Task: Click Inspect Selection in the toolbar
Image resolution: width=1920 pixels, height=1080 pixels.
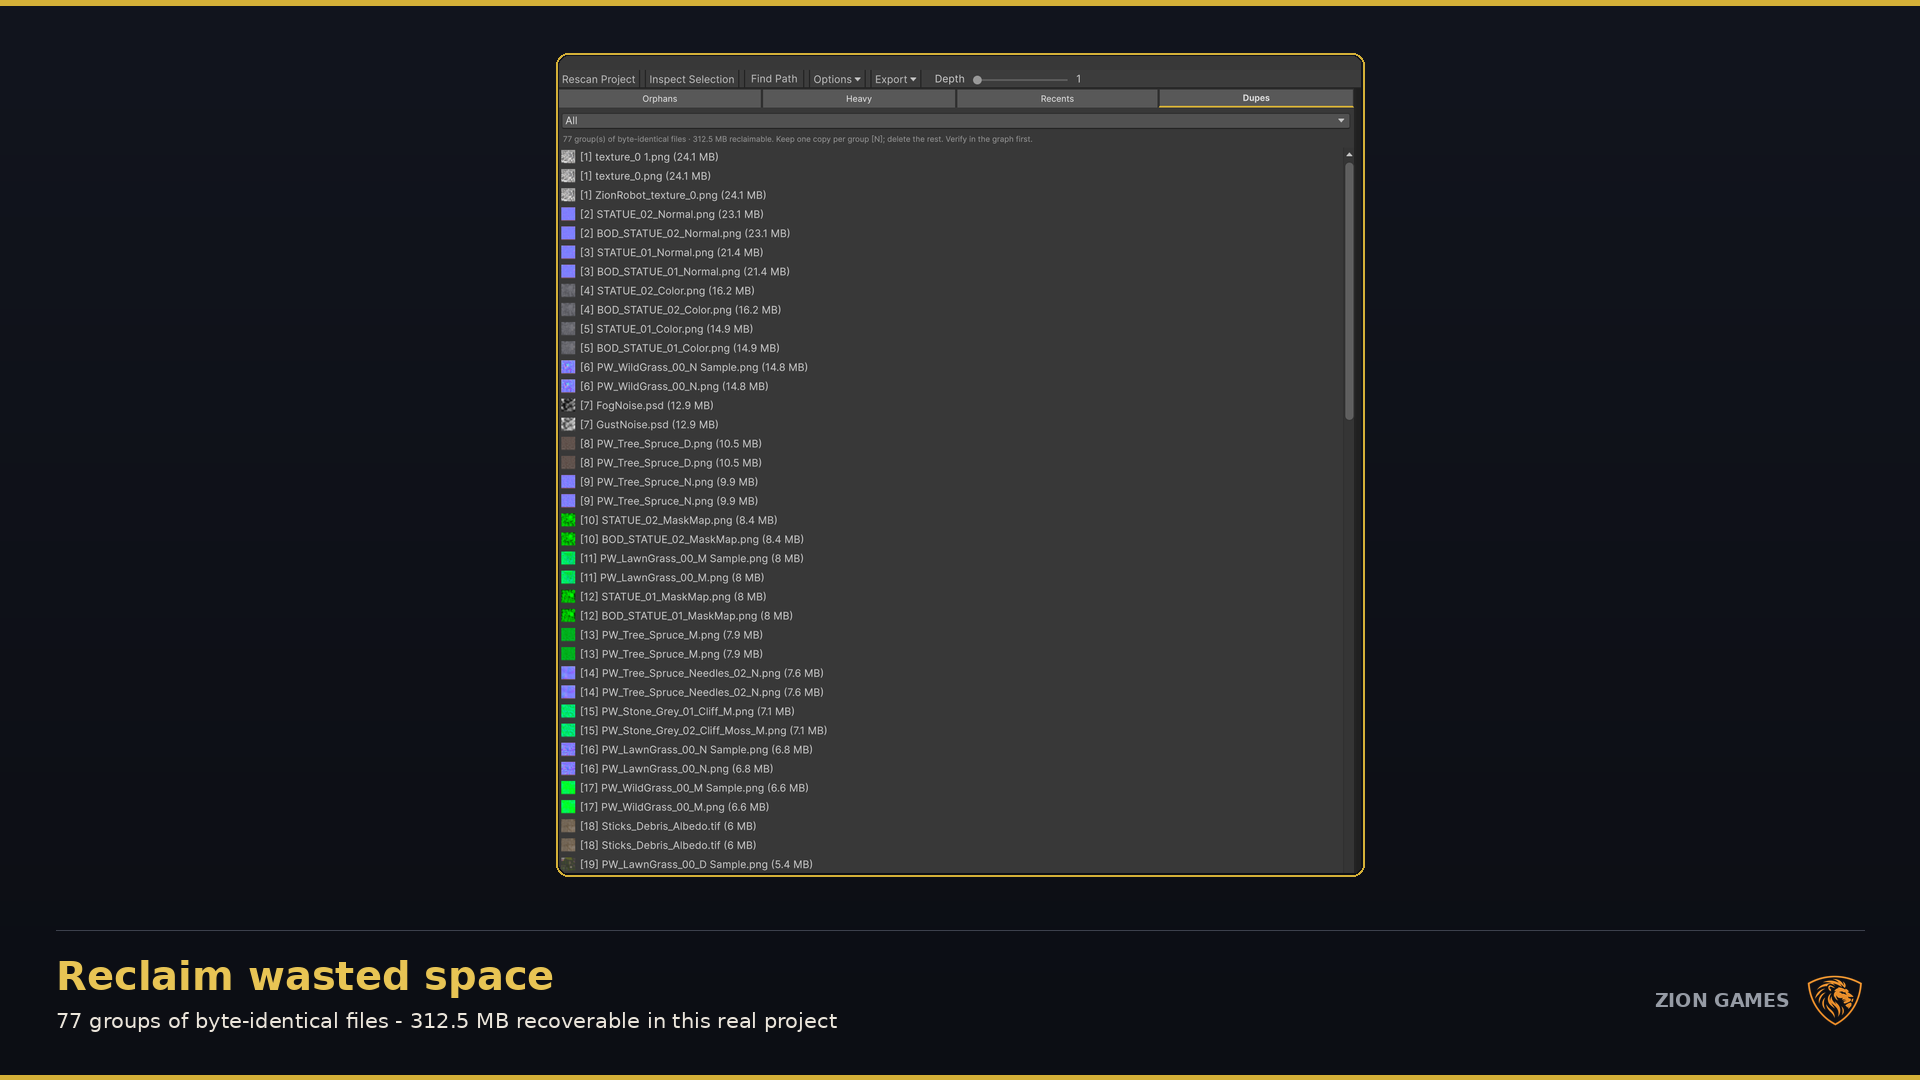Action: pos(691,79)
